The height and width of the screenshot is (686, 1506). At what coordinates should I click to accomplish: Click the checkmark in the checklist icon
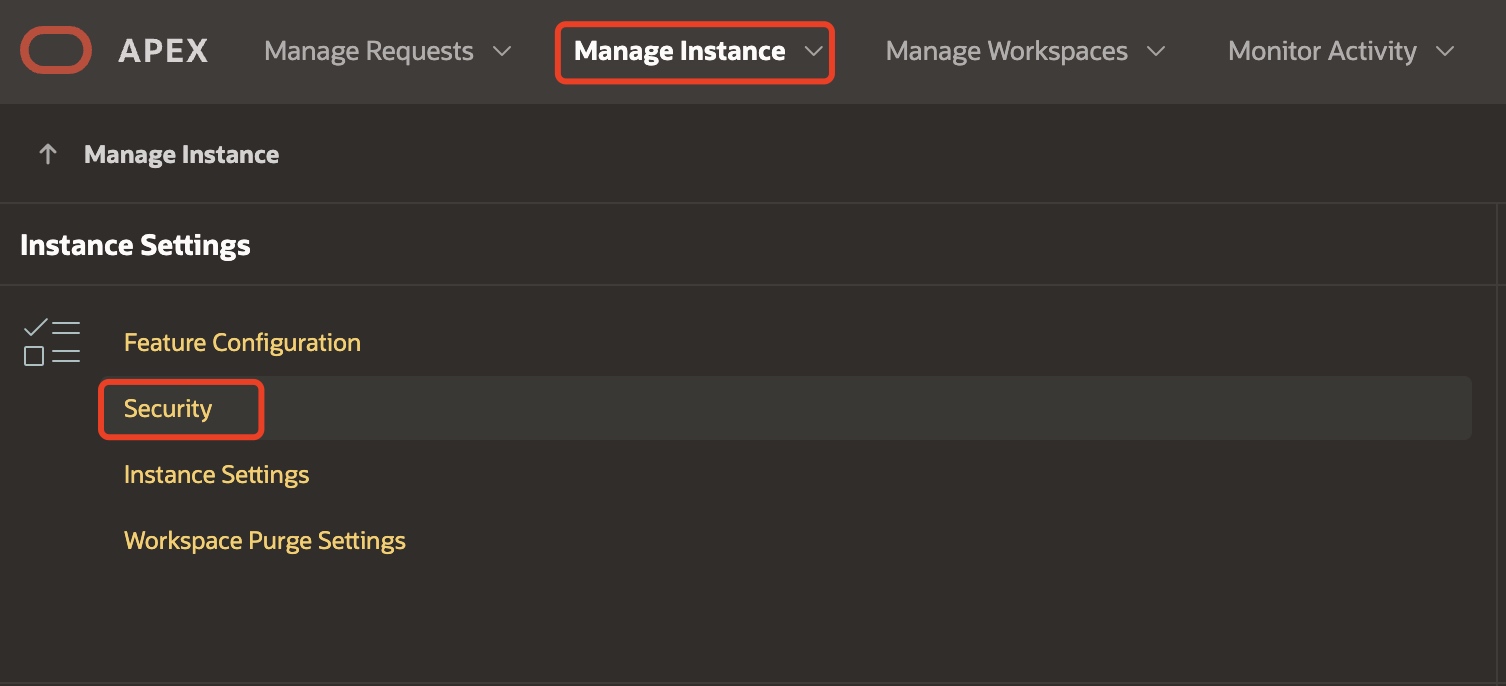point(34,327)
